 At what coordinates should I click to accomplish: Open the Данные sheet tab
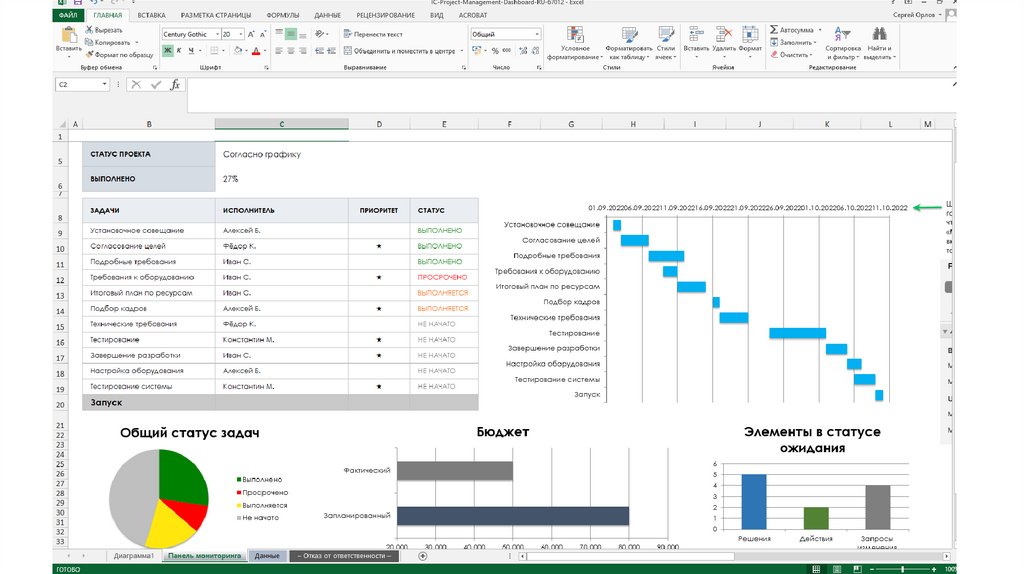(267, 555)
